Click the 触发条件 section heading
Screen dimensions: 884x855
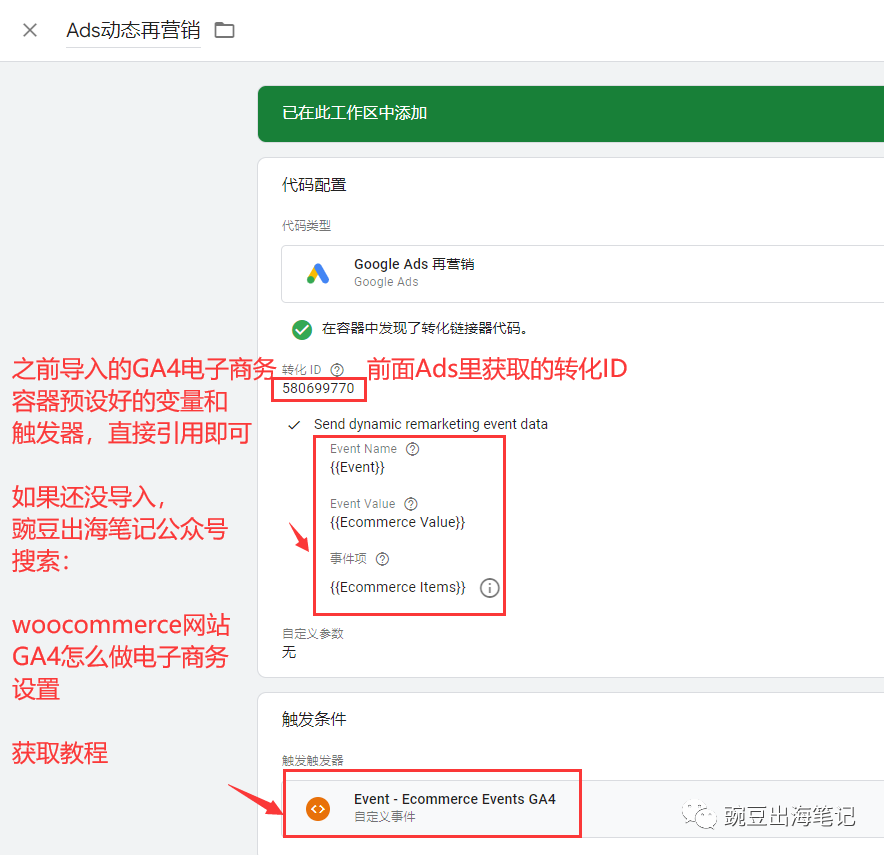coord(314,719)
